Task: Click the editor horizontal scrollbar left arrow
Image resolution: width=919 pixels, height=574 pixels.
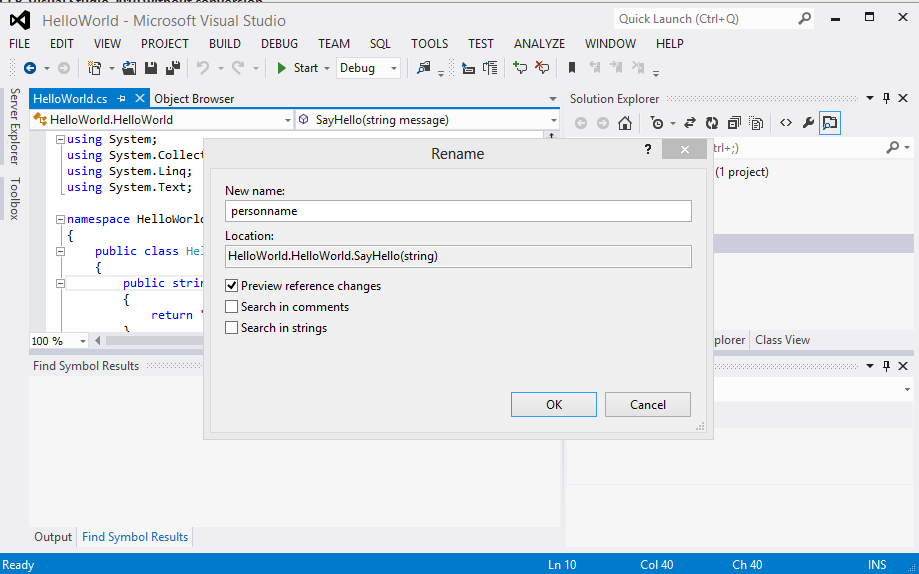Action: 97,341
